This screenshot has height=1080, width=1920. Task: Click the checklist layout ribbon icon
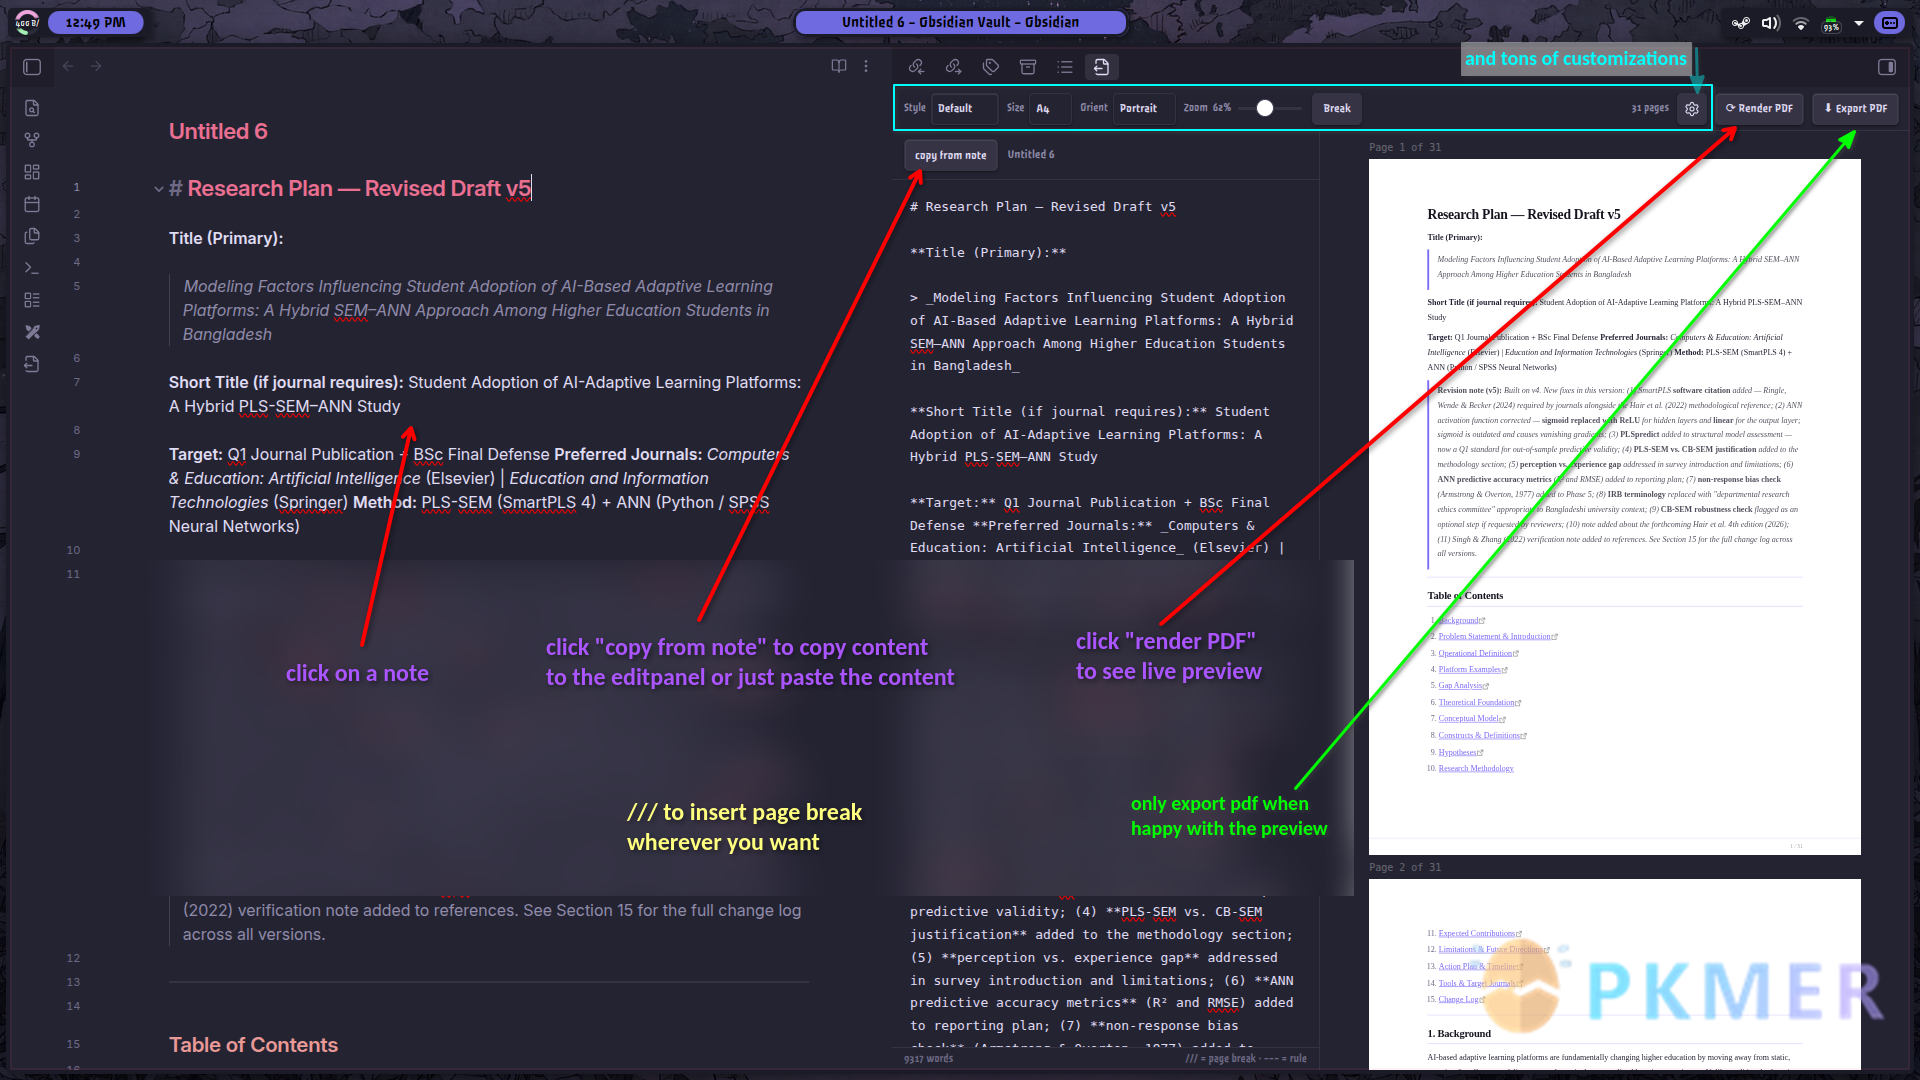click(x=32, y=300)
